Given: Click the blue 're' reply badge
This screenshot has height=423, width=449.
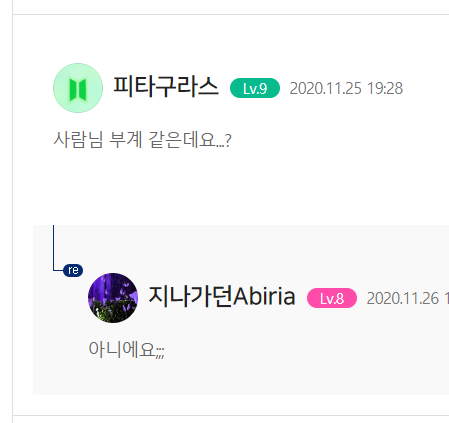Looking at the screenshot, I should [73, 270].
